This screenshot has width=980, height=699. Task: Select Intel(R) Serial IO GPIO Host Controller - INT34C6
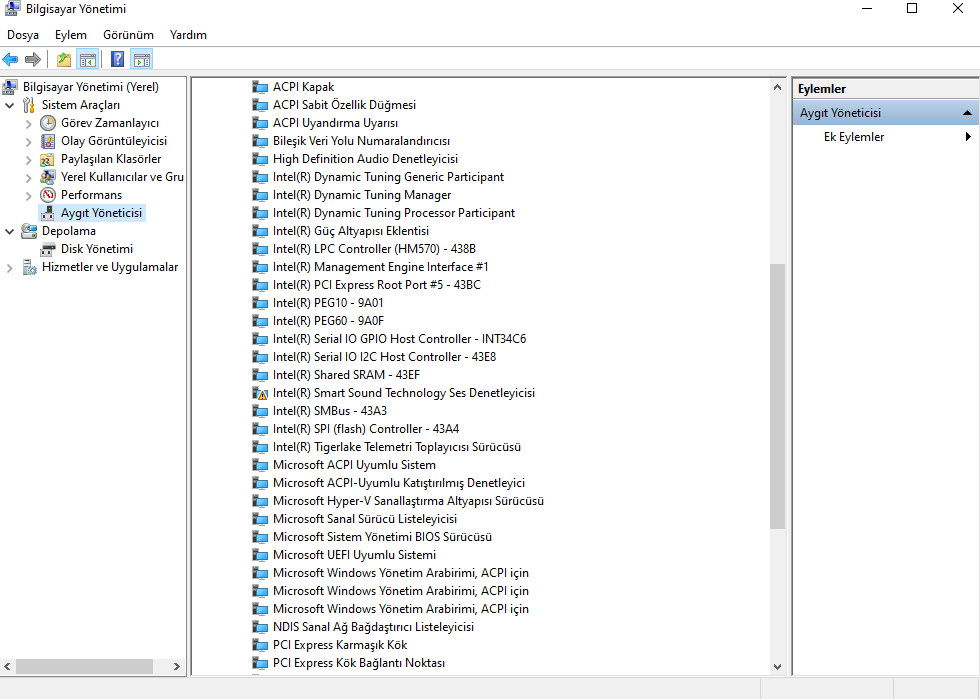pyautogui.click(x=399, y=339)
